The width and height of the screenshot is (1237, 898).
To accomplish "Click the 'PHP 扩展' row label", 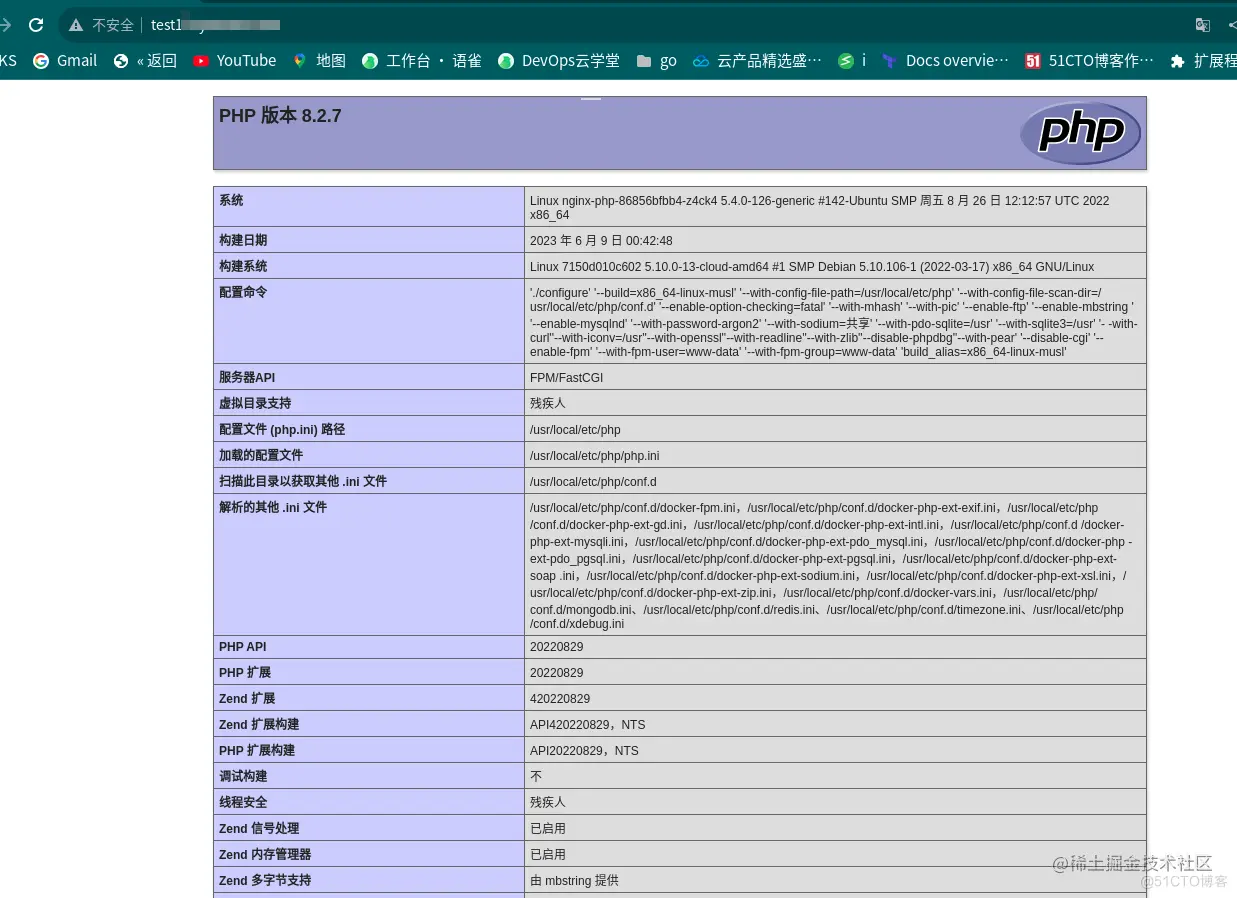I will coord(245,673).
